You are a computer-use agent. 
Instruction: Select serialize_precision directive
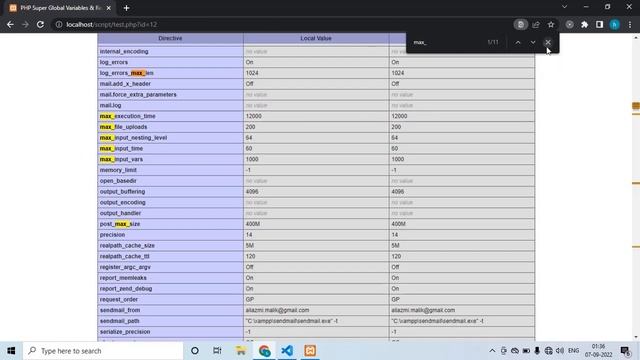point(125,332)
